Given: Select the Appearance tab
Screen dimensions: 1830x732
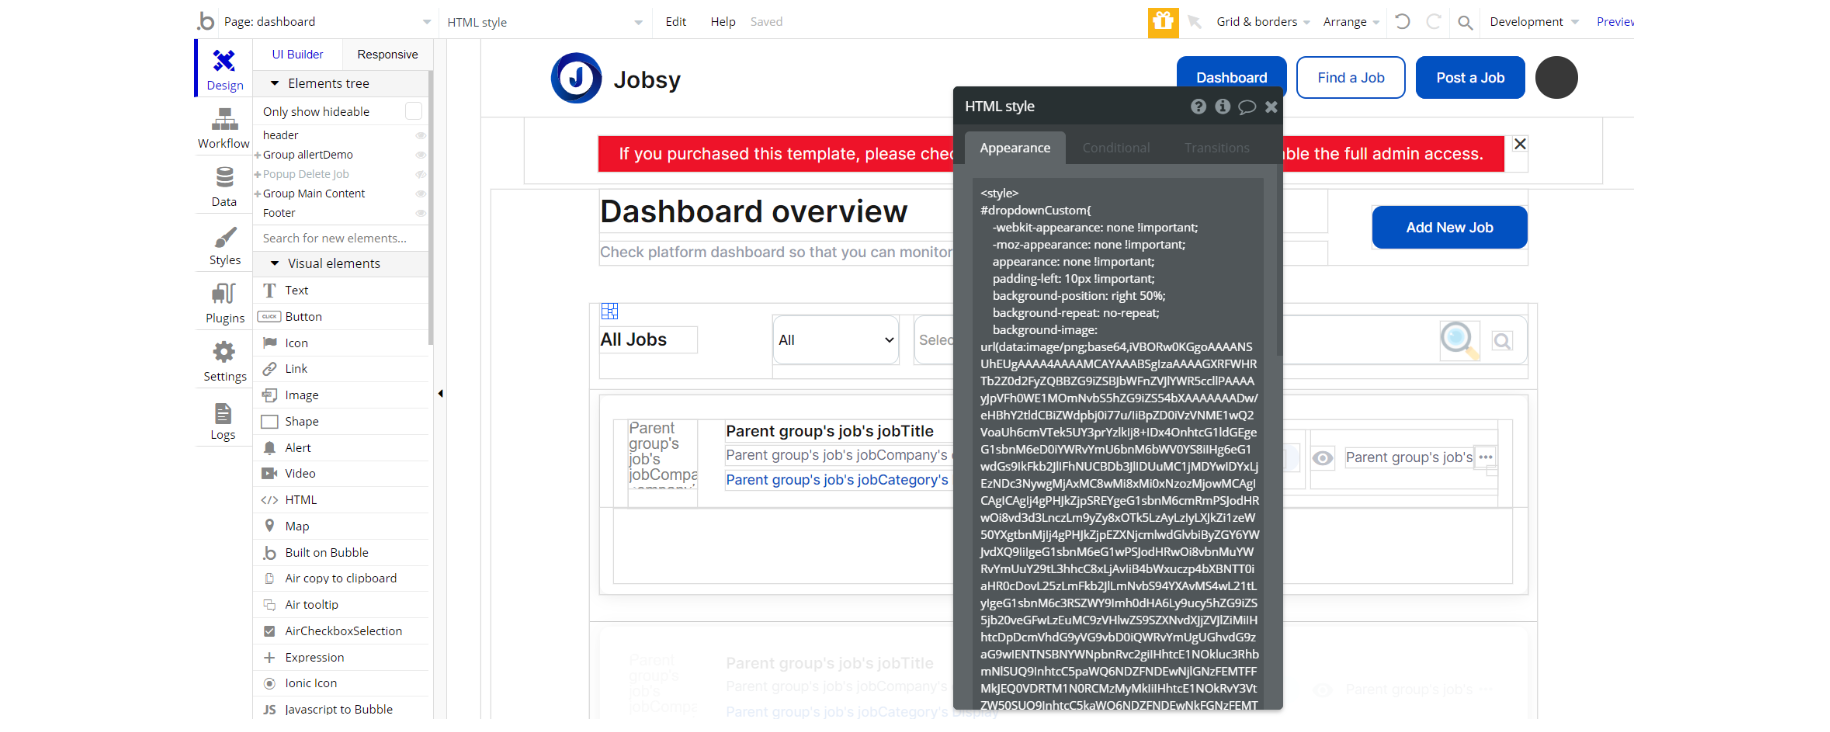Looking at the screenshot, I should (1015, 148).
